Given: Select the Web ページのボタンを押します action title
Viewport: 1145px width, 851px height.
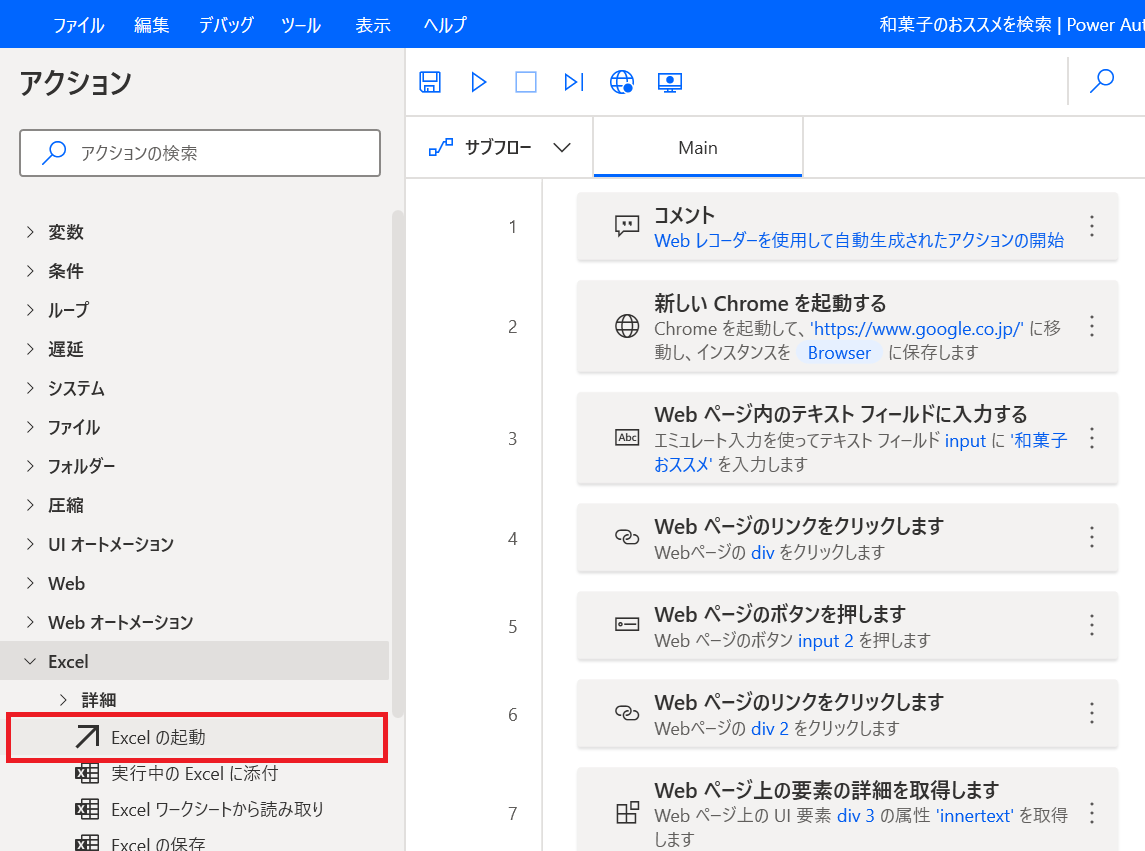Looking at the screenshot, I should click(x=780, y=614).
